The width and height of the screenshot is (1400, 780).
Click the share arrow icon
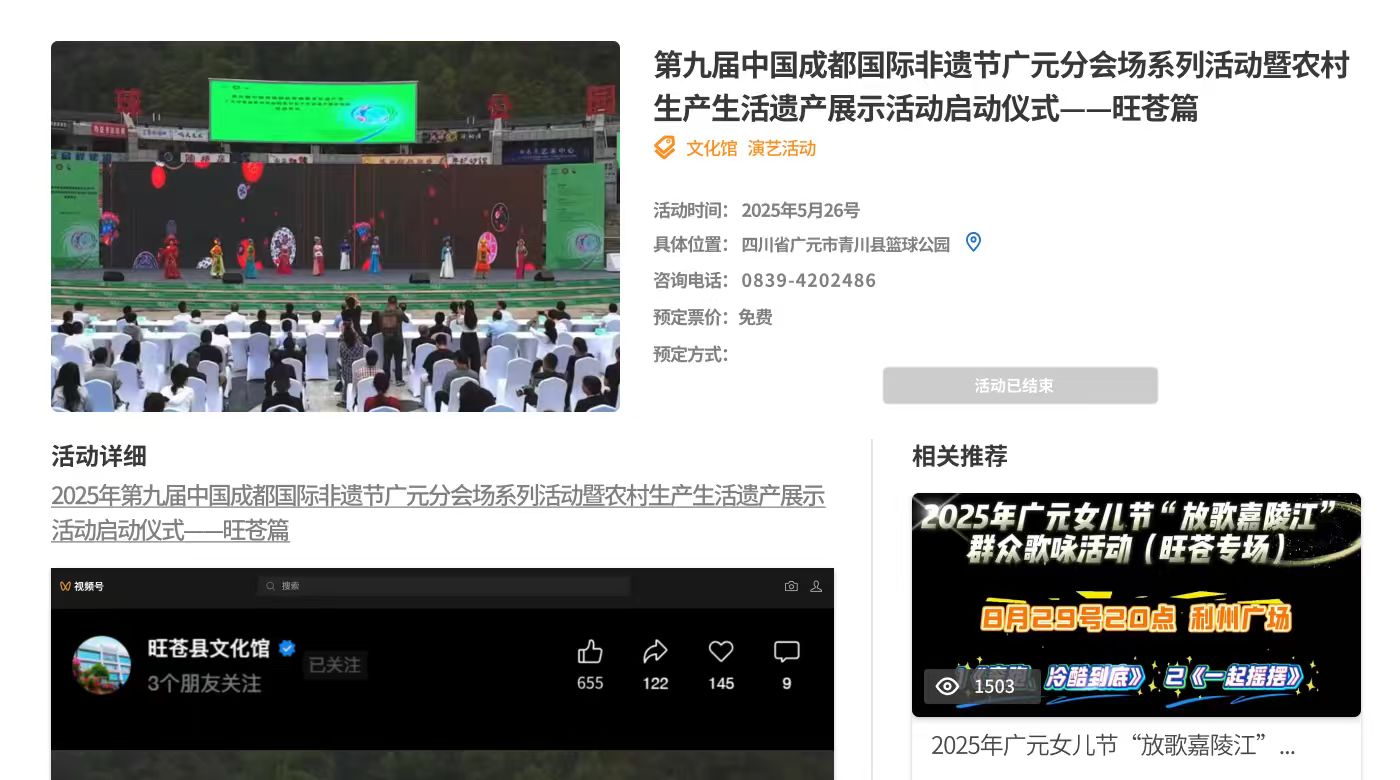pos(655,653)
